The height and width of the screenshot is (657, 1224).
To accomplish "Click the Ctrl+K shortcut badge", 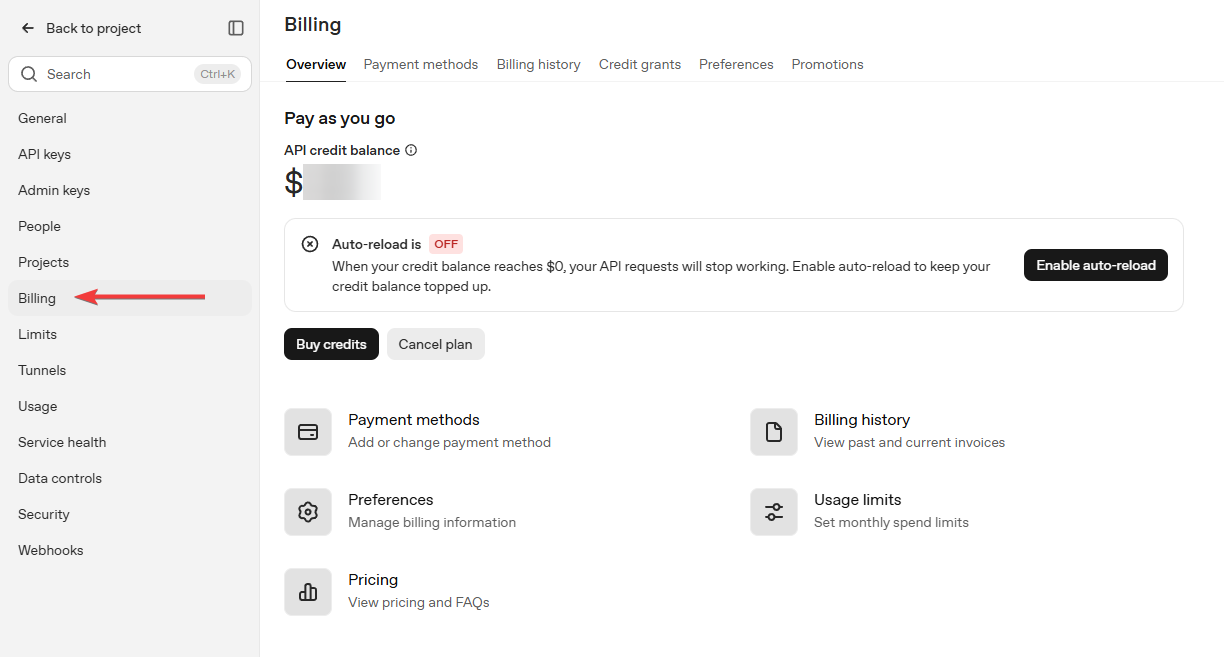I will point(217,74).
